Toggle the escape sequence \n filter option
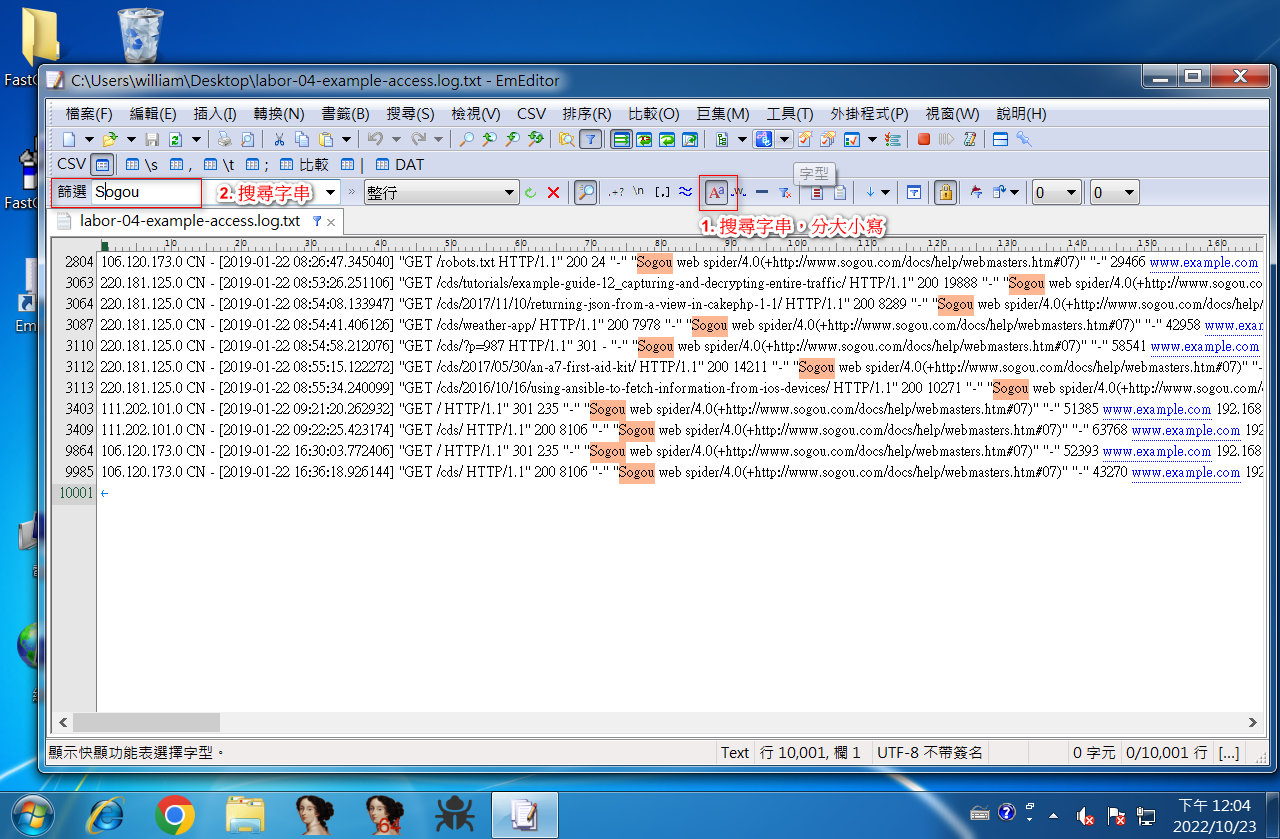1280x839 pixels. coord(639,192)
